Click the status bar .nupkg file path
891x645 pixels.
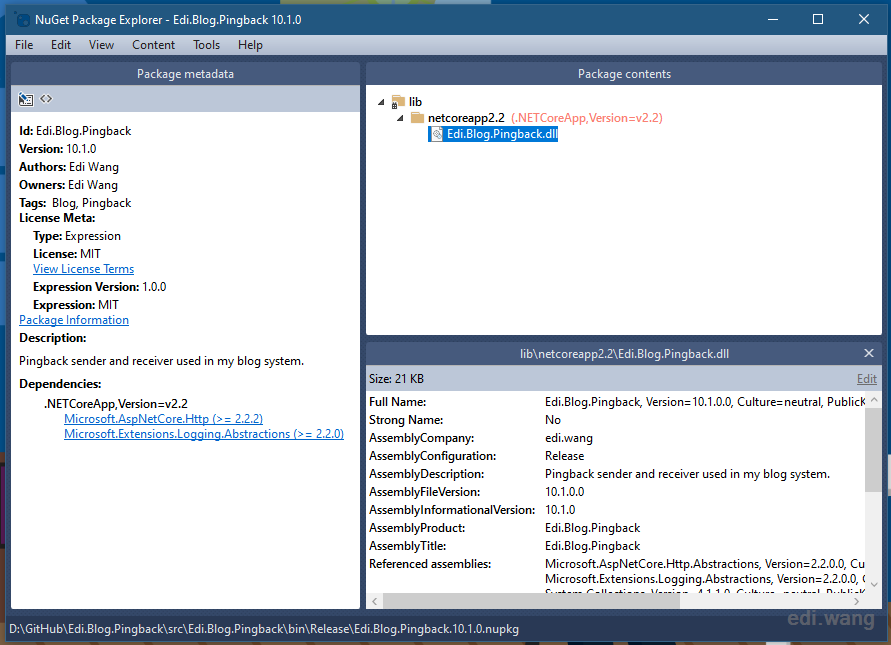(264, 629)
